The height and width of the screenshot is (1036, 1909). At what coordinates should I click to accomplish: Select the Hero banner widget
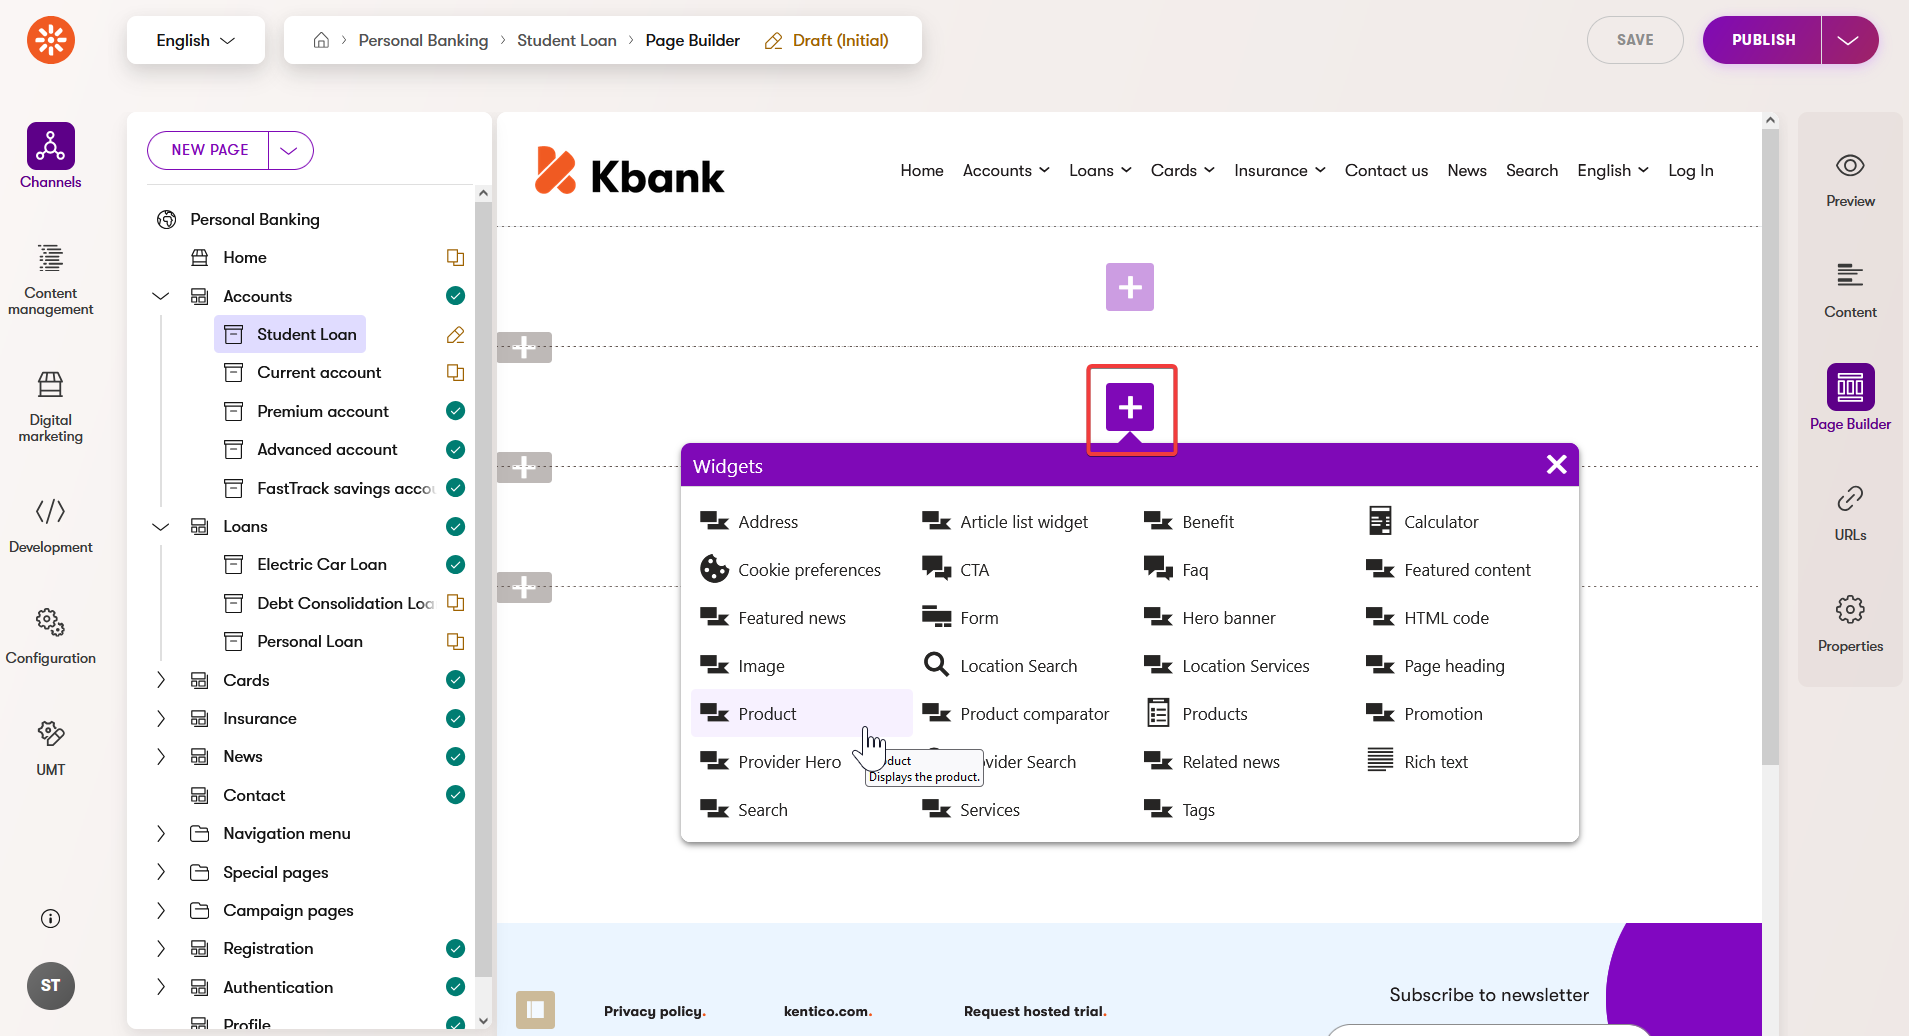pyautogui.click(x=1227, y=618)
